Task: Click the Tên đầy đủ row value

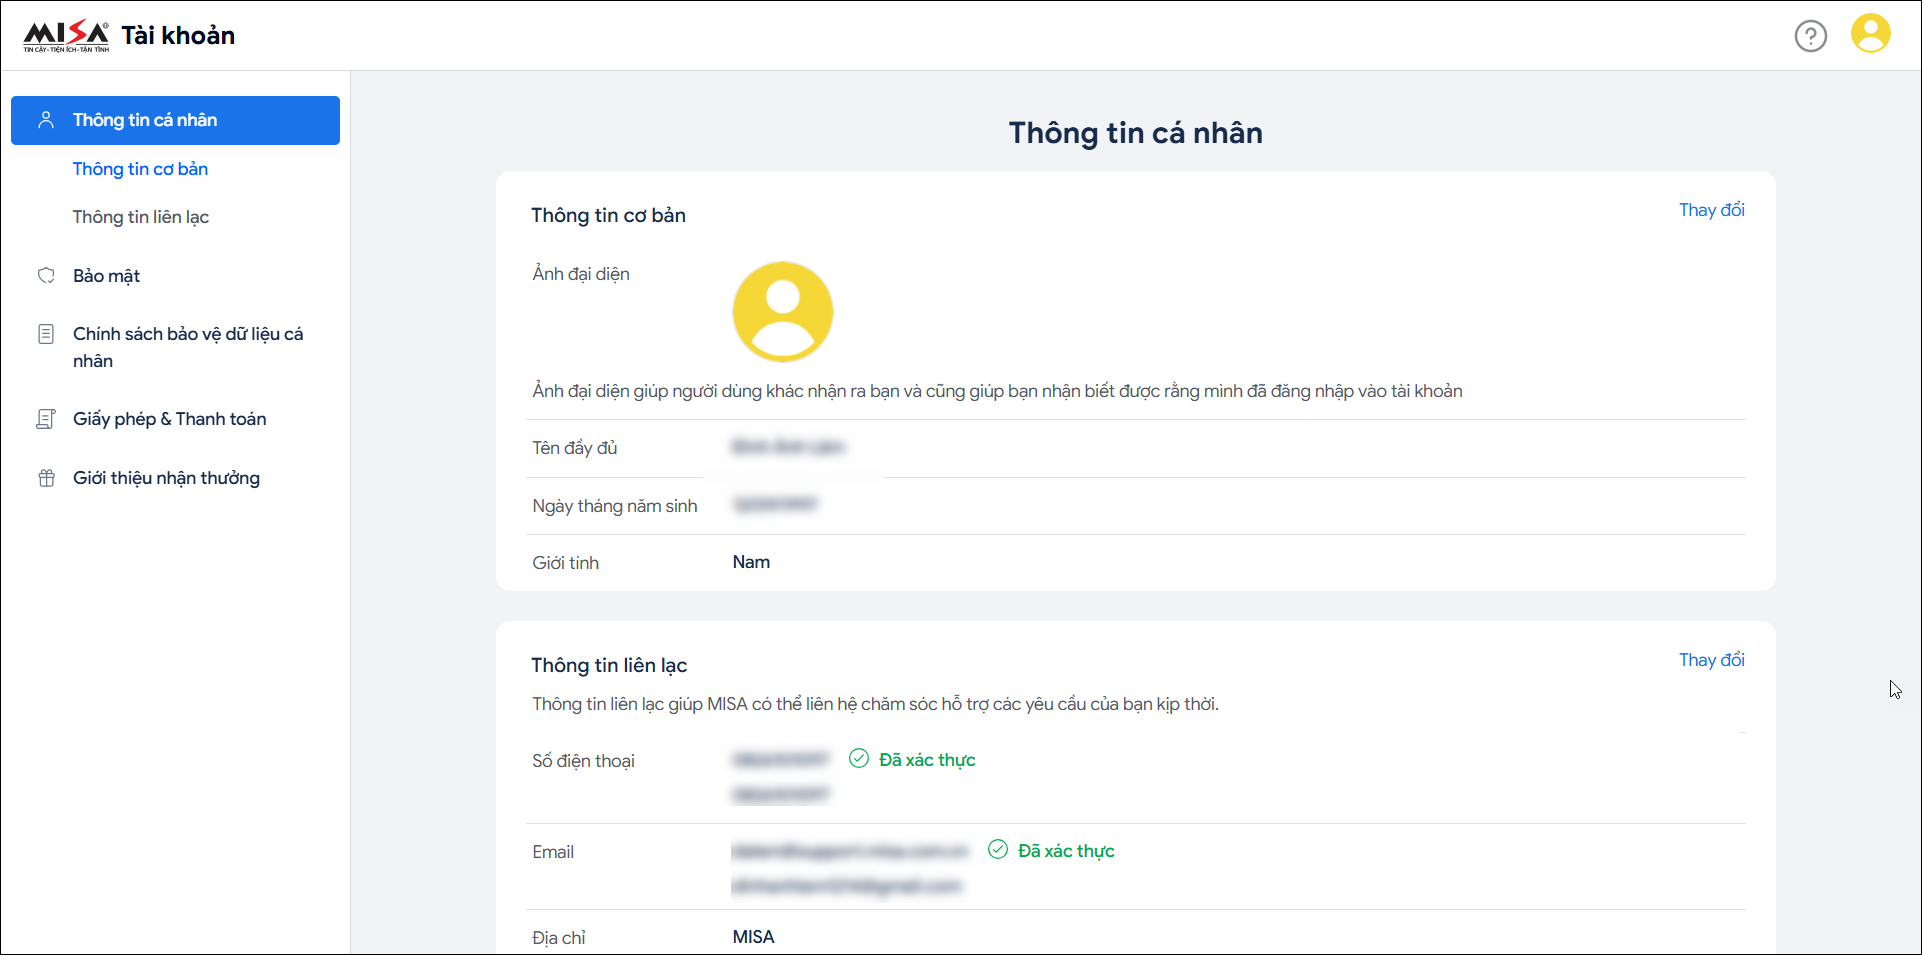Action: tap(788, 447)
